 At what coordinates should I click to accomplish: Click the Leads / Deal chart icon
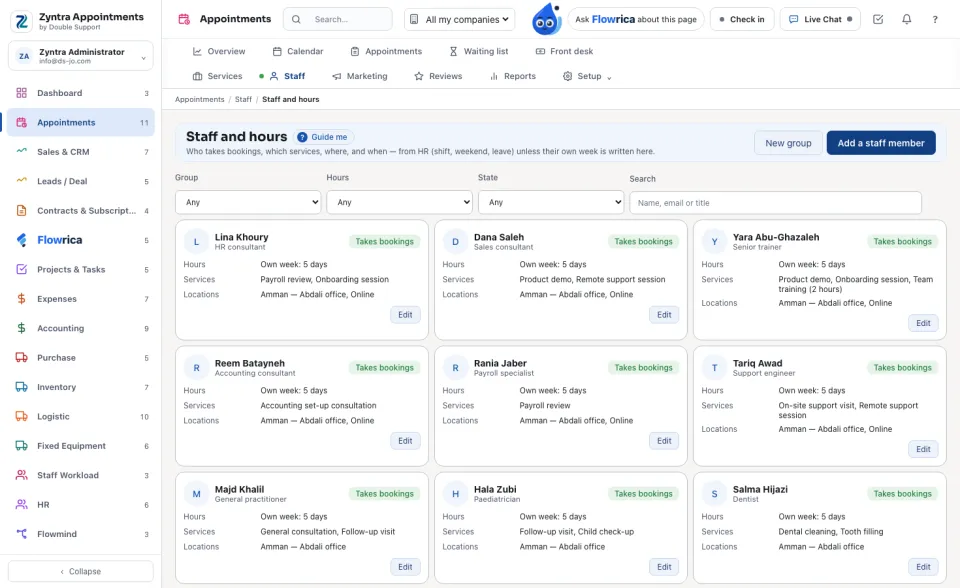(21, 180)
